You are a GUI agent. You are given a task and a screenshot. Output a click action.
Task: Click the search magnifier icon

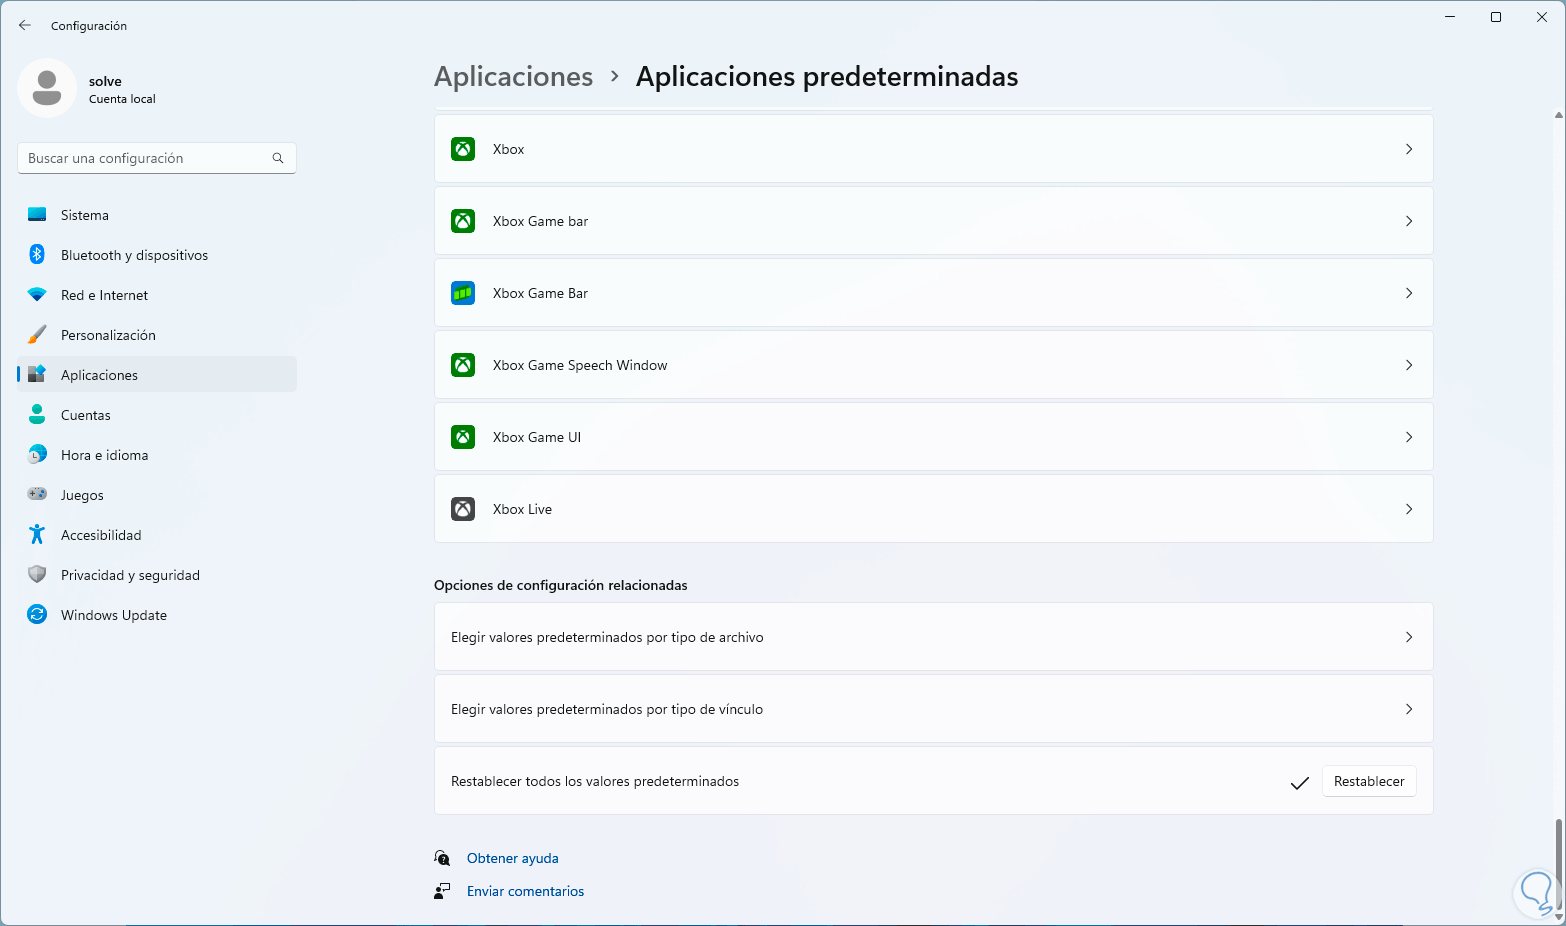tap(278, 158)
